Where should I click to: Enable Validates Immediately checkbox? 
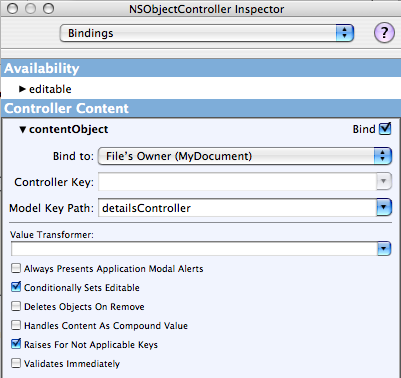click(x=16, y=363)
